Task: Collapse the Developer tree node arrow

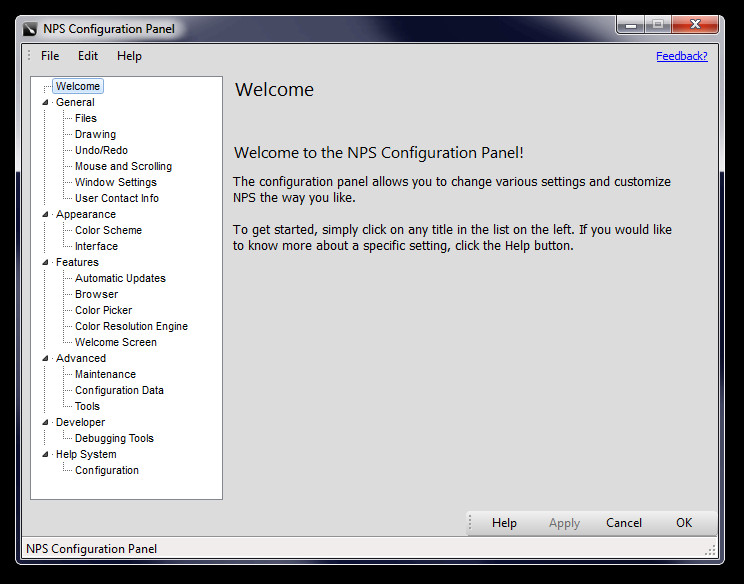Action: click(45, 422)
